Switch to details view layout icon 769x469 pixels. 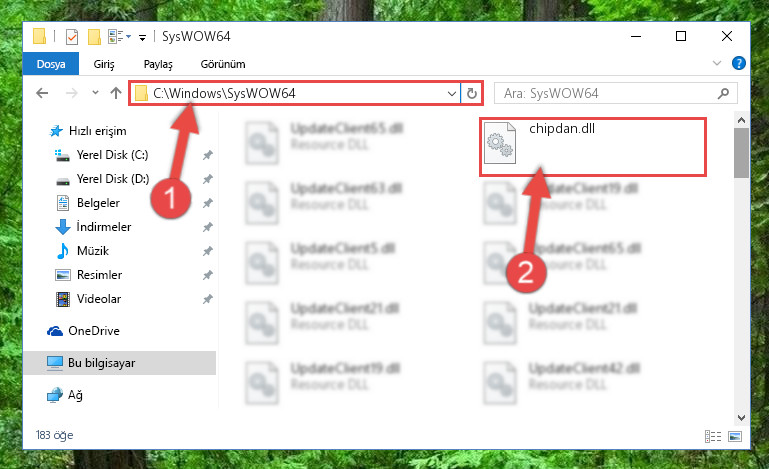point(713,436)
